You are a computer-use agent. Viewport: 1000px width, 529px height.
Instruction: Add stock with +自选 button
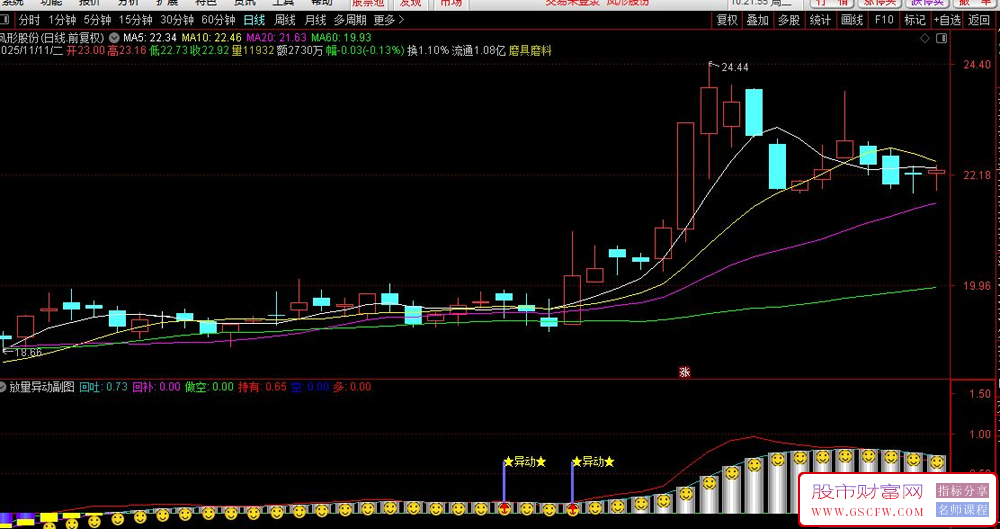[947, 20]
